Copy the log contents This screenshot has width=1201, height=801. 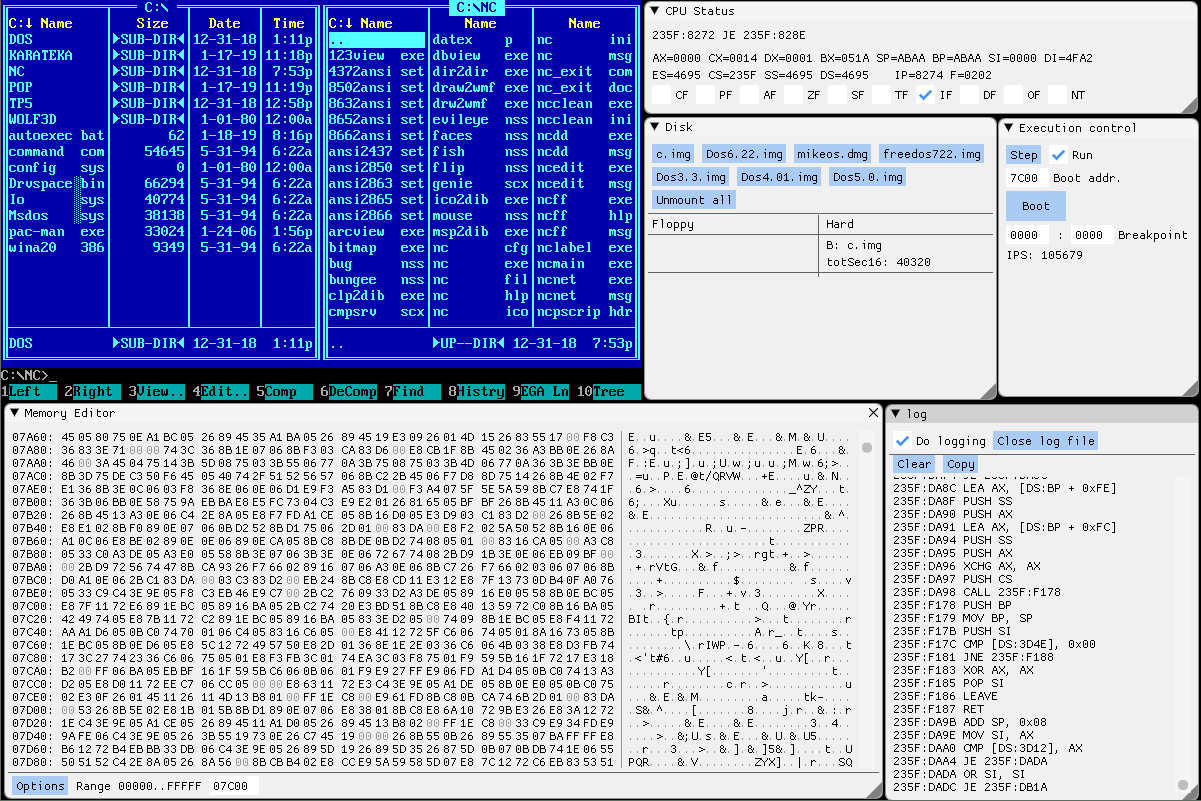coord(960,464)
